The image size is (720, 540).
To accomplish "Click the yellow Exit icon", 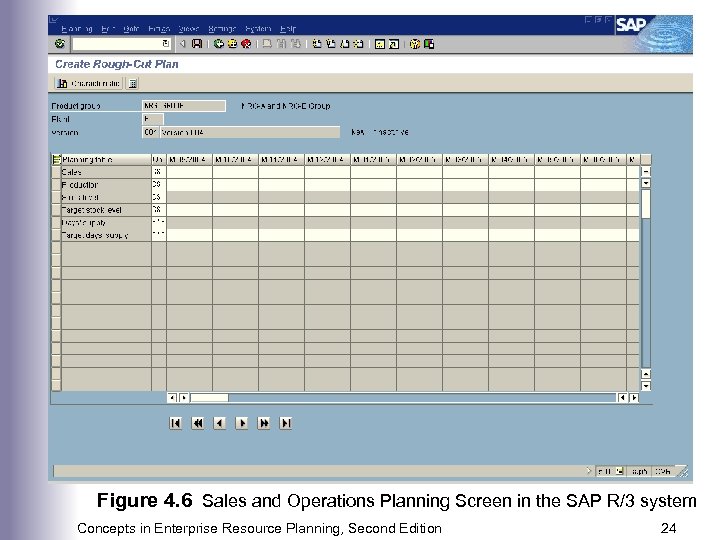I will point(232,44).
